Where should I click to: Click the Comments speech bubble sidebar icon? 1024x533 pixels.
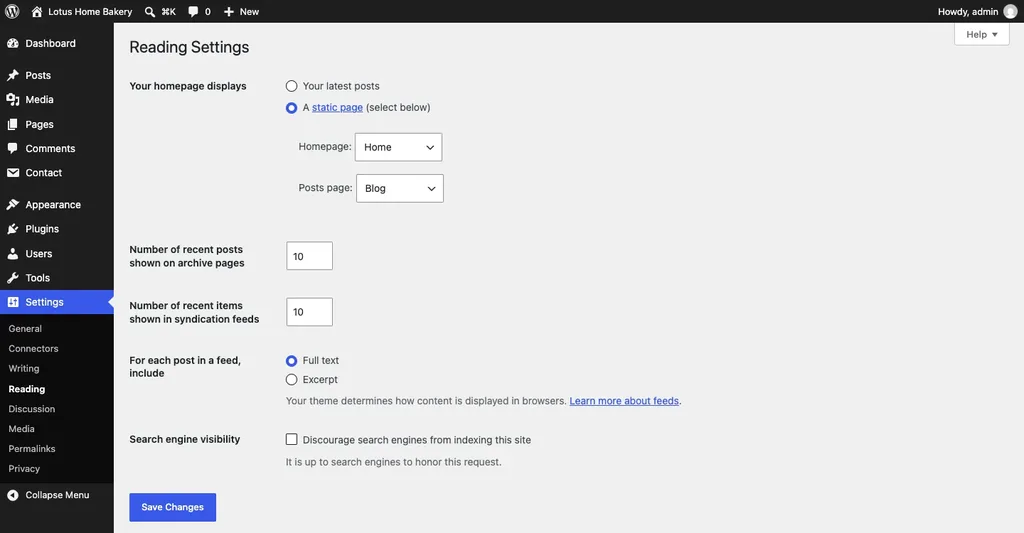point(12,148)
